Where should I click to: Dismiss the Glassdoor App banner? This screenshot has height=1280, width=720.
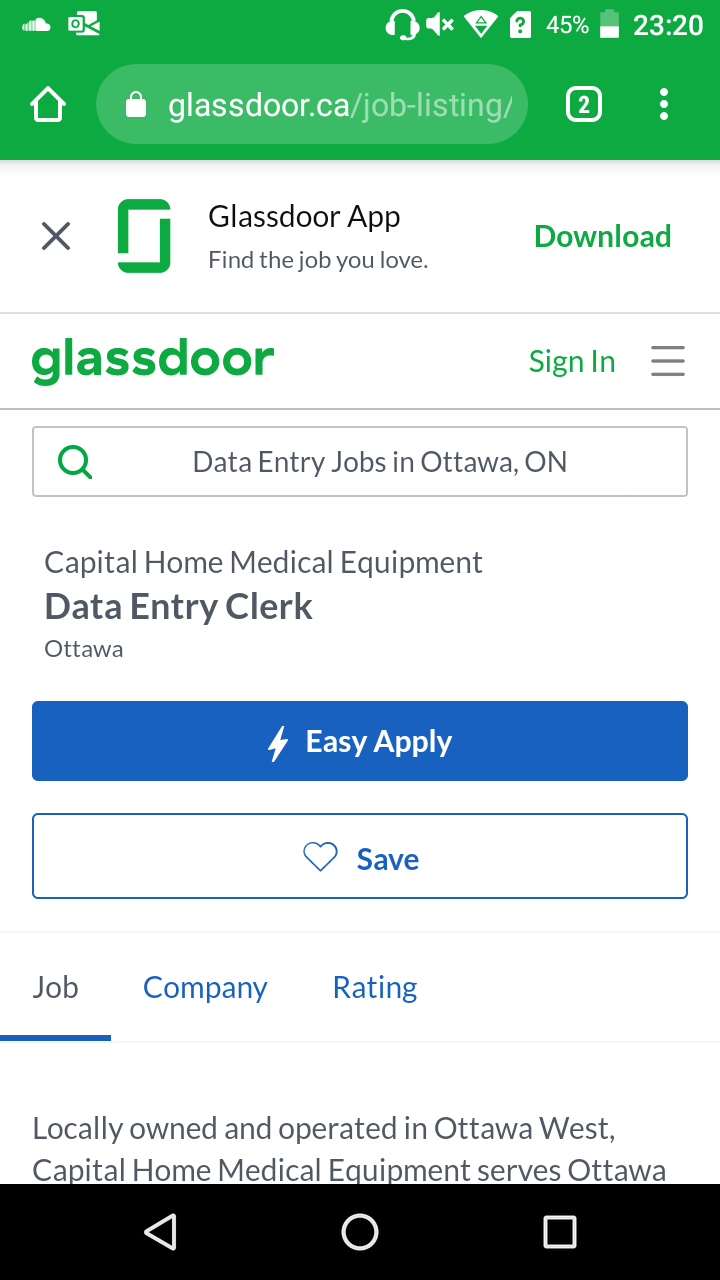(56, 237)
